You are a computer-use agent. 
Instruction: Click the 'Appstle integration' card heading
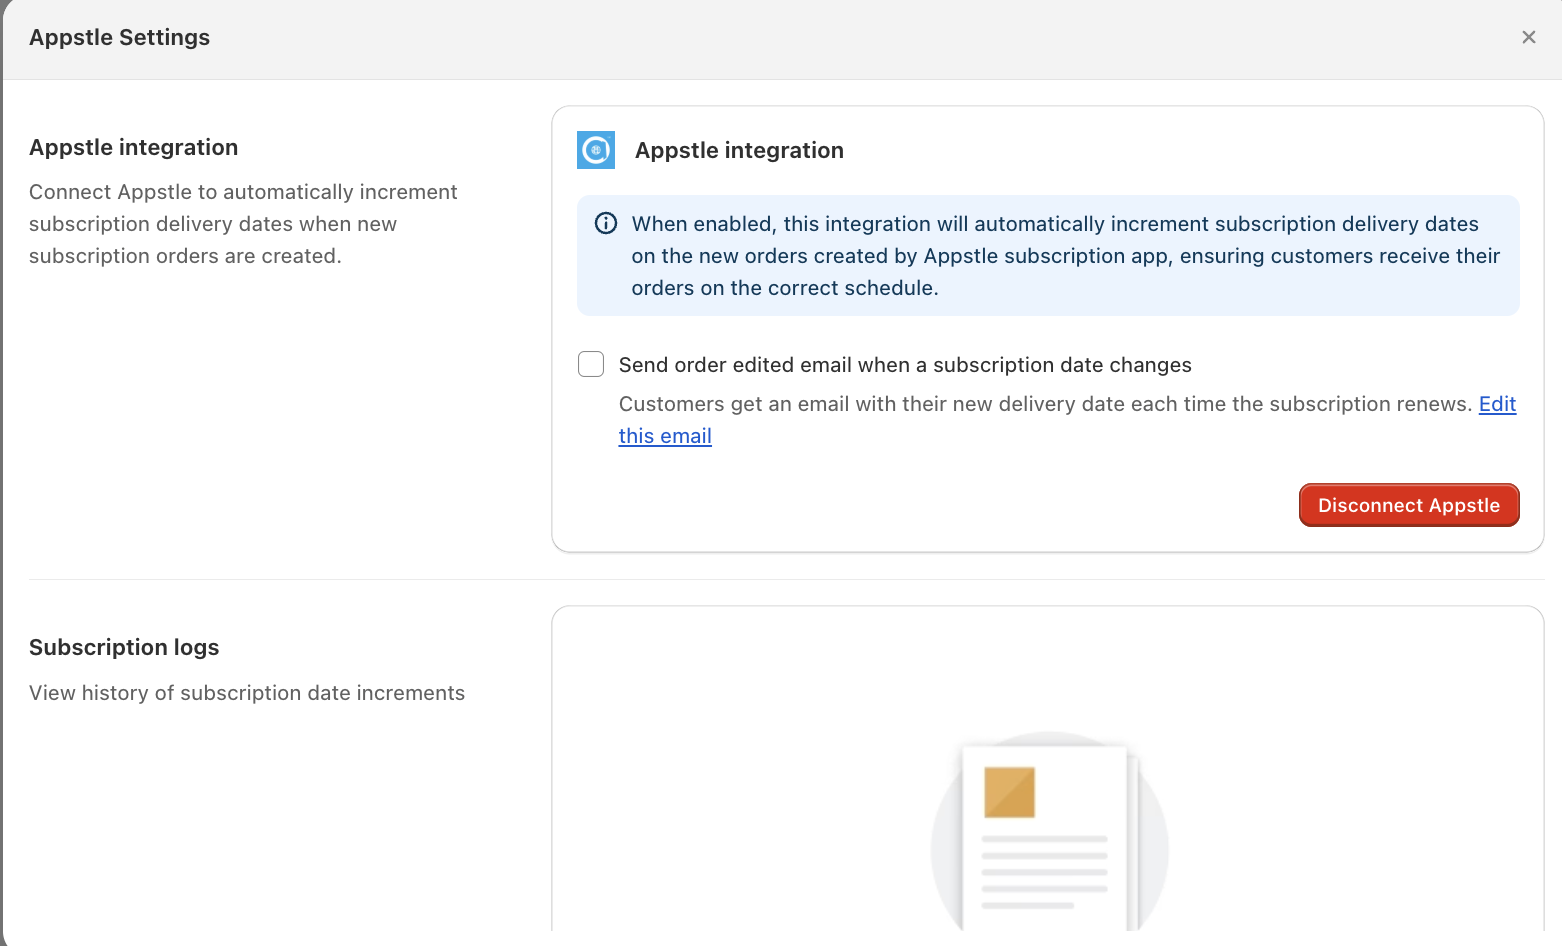tap(739, 150)
